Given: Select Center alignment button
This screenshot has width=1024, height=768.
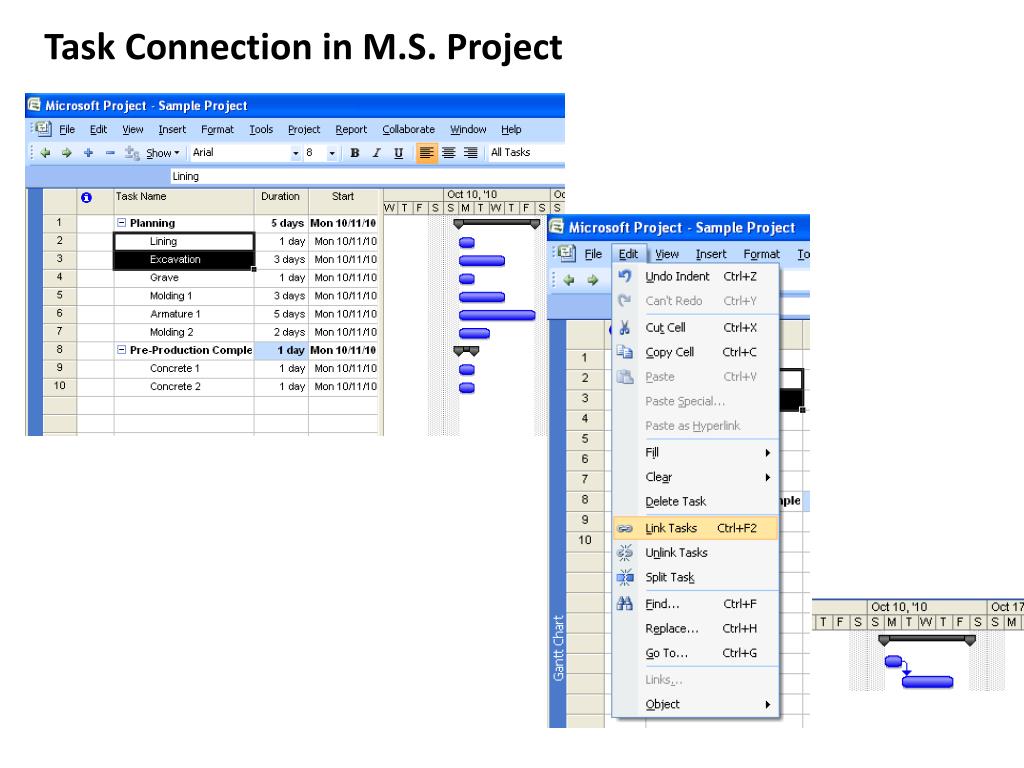Looking at the screenshot, I should point(449,153).
